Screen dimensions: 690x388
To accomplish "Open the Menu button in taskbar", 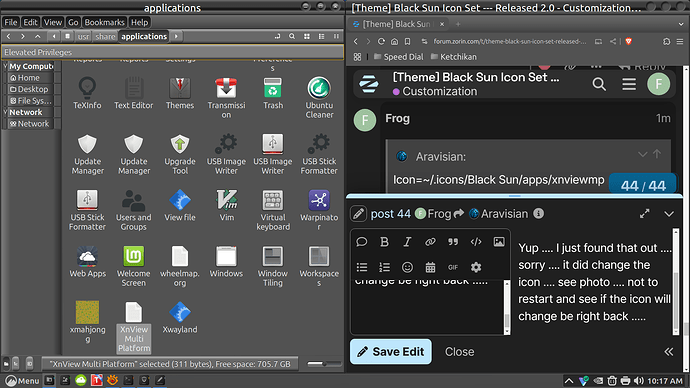I will coord(22,381).
